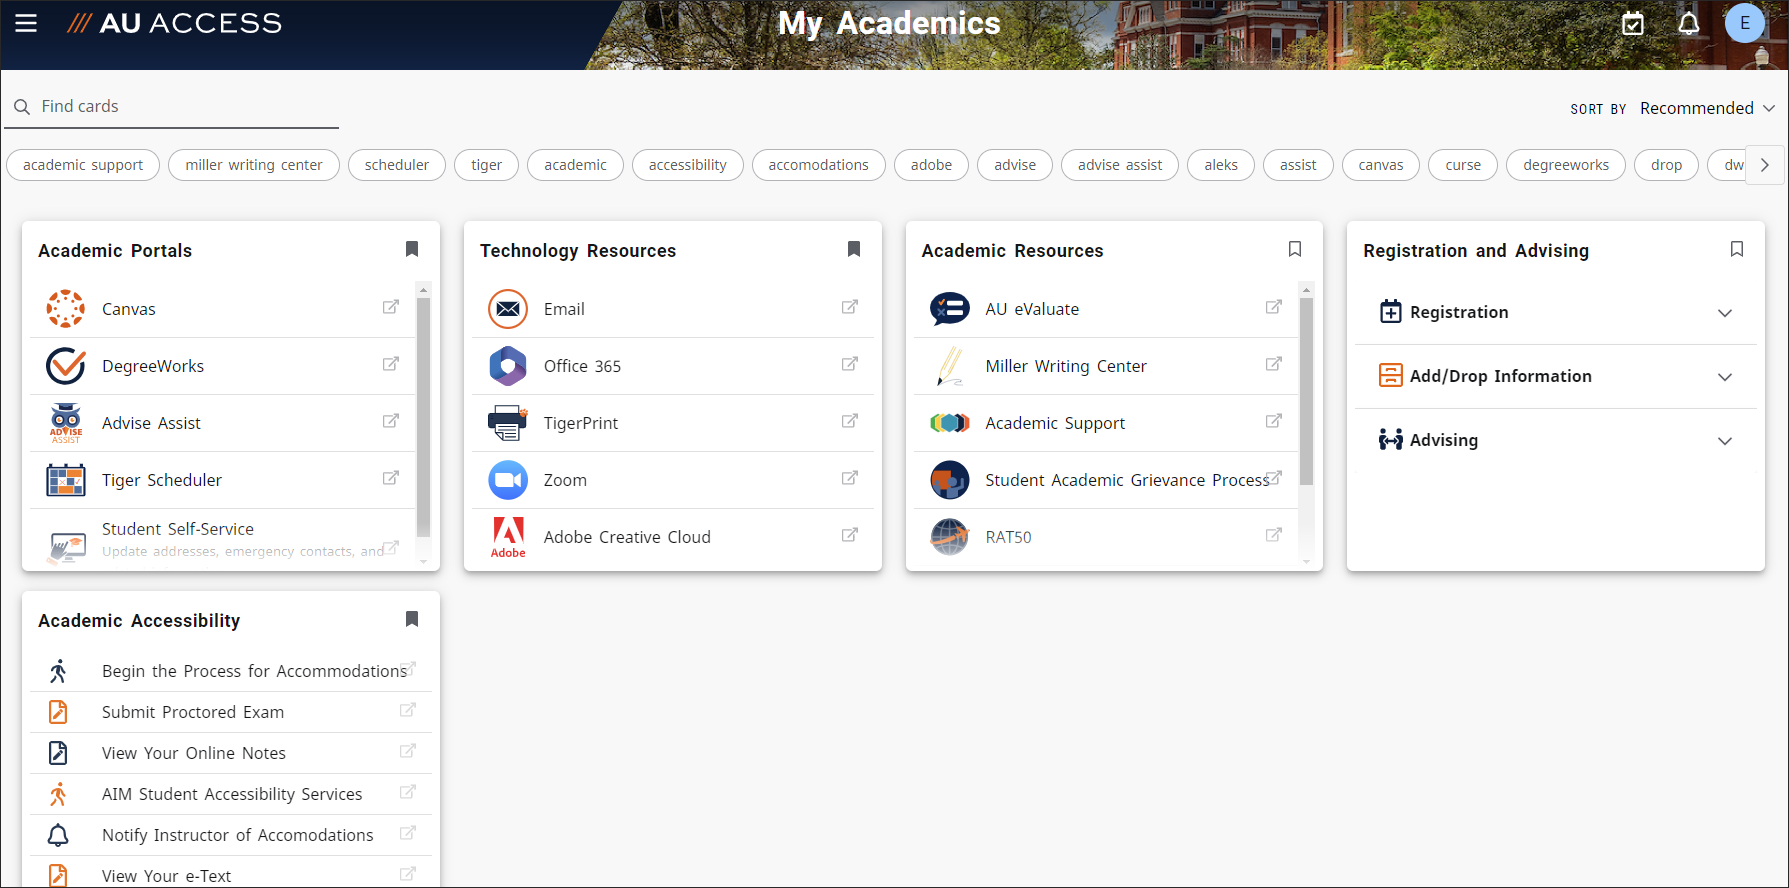Filter by advise assist tag
This screenshot has height=888, width=1789.
point(1120,165)
